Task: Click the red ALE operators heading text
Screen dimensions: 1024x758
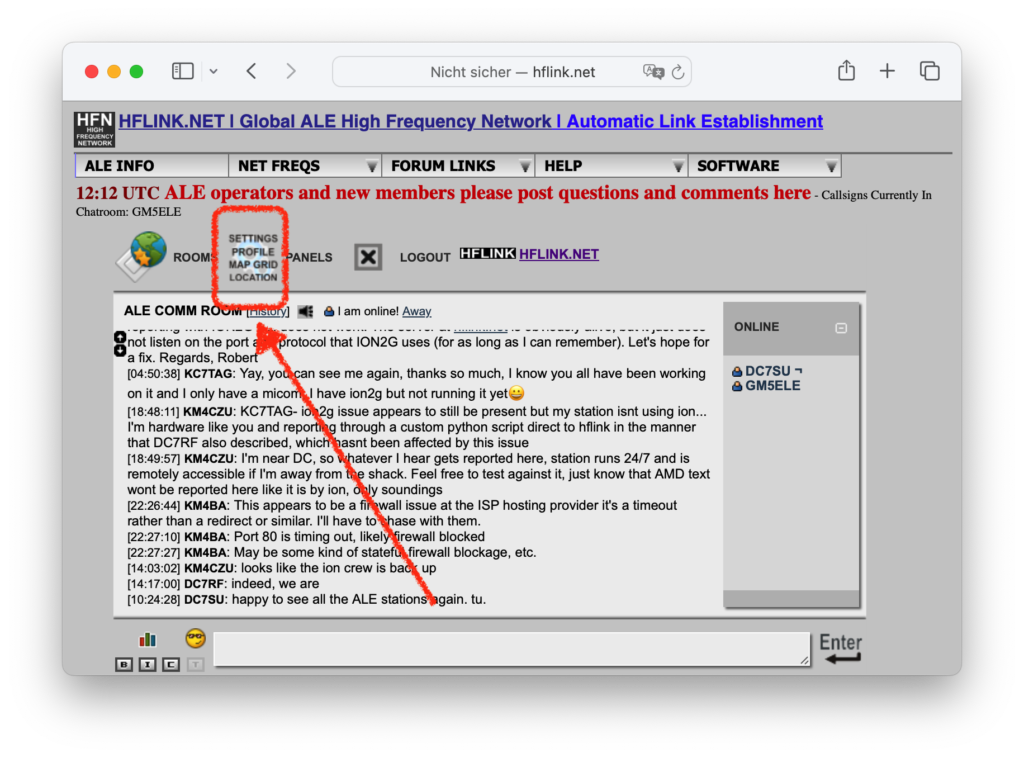Action: coord(487,193)
